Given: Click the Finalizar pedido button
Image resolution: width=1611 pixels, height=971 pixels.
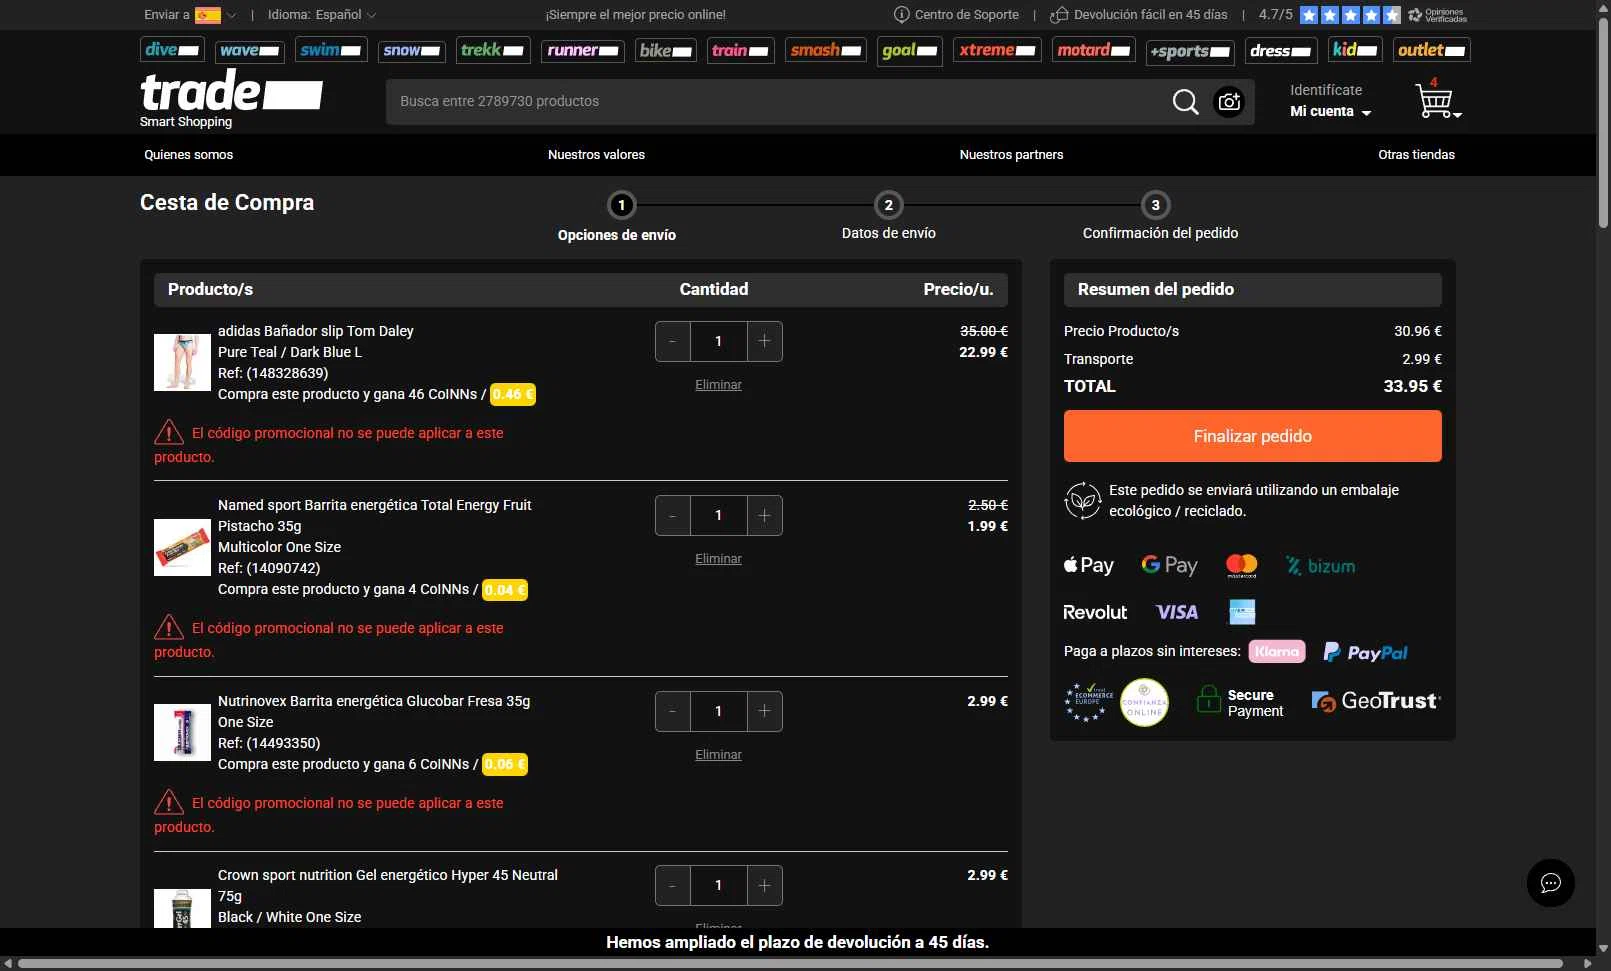Looking at the screenshot, I should (x=1252, y=436).
